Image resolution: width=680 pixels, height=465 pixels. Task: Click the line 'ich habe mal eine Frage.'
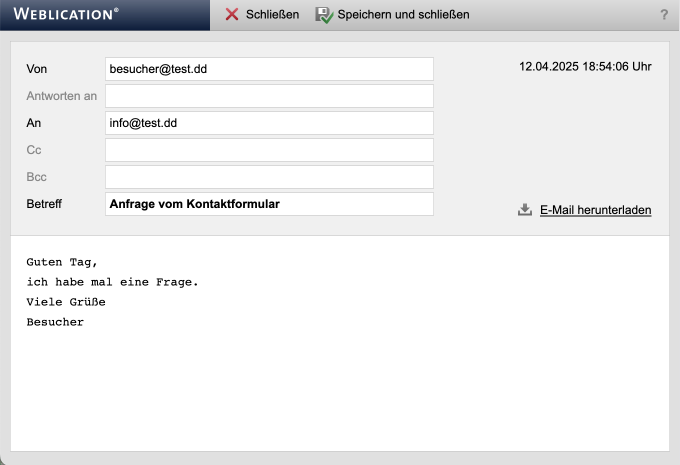tap(112, 282)
